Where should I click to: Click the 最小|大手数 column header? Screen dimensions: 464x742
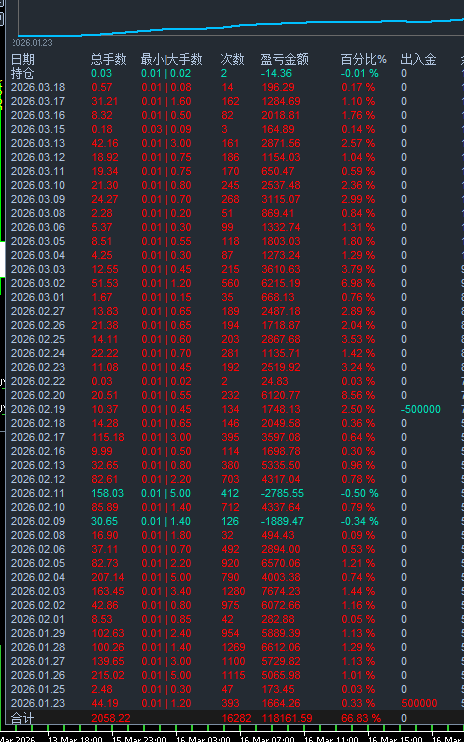171,59
